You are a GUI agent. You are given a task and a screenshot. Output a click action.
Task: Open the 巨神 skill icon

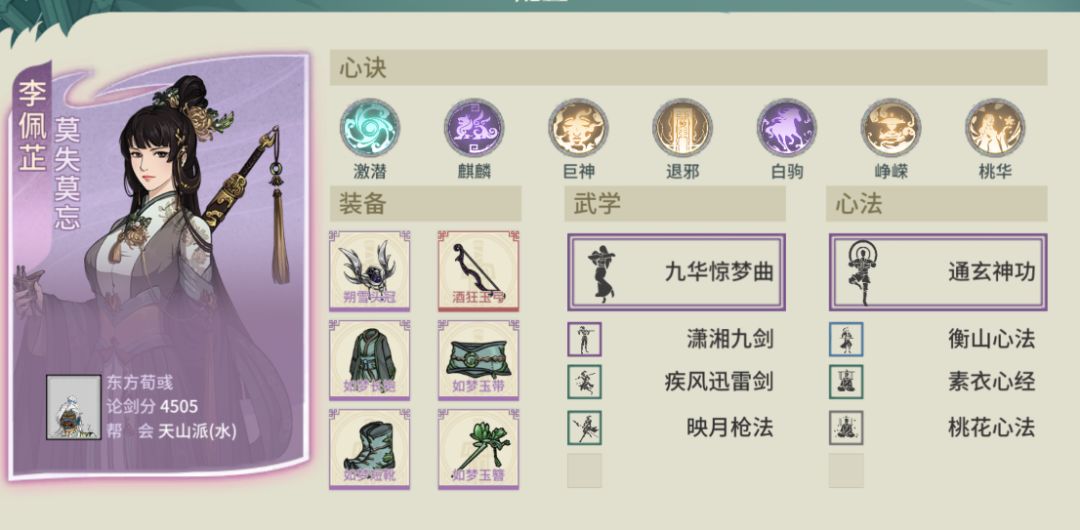coord(578,128)
